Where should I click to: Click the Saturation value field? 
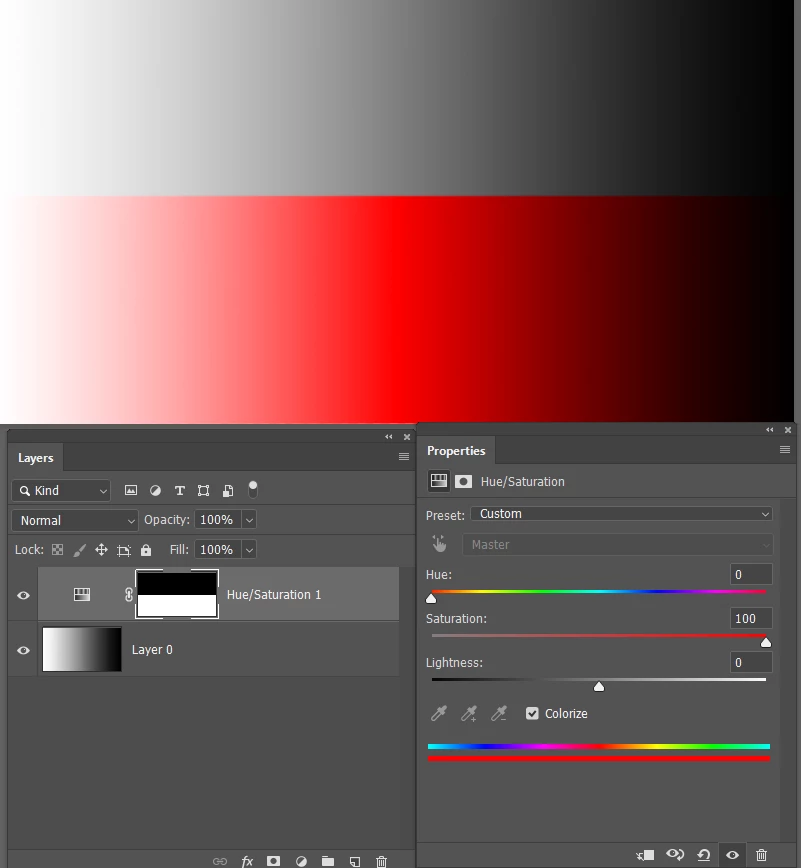tap(751, 618)
